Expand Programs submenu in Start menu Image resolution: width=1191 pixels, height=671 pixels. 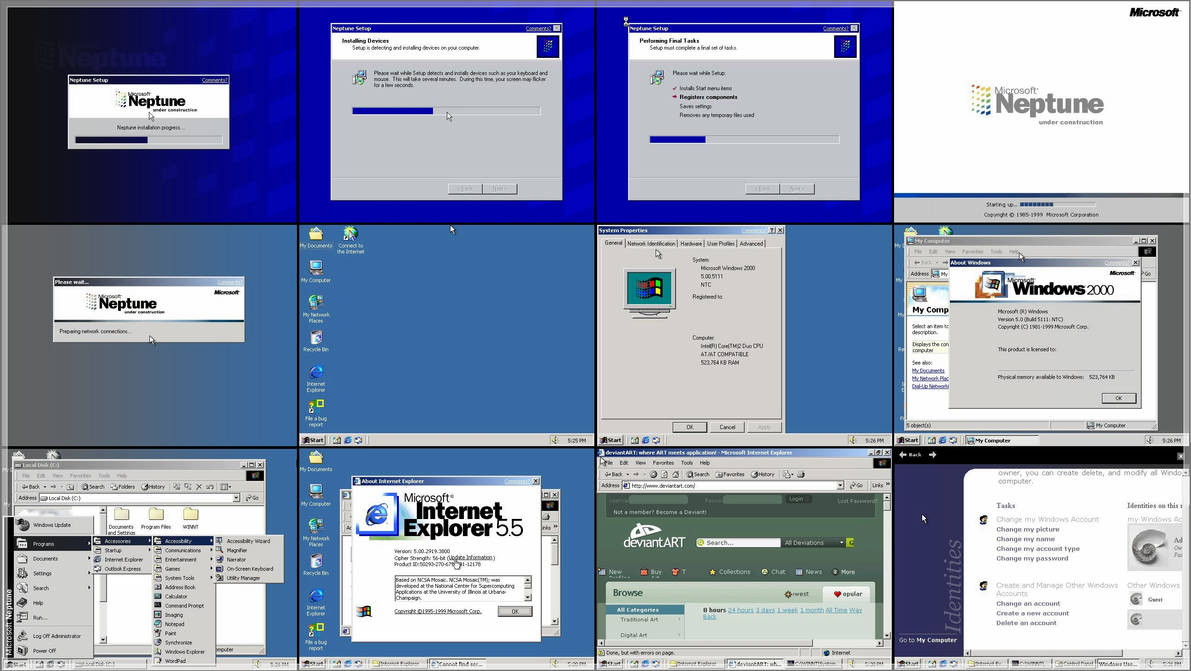[53, 544]
